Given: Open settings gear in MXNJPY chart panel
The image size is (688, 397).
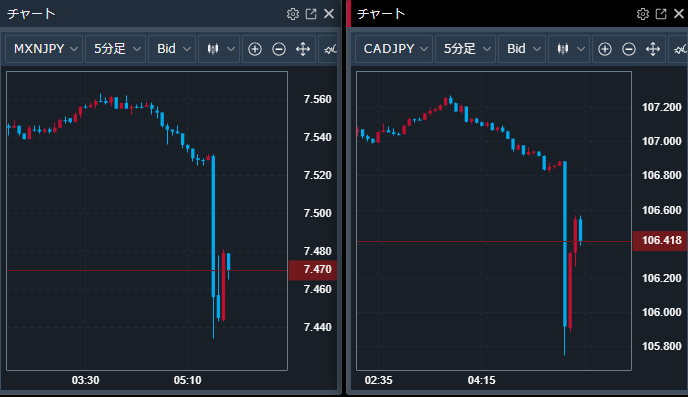Looking at the screenshot, I should pos(293,14).
